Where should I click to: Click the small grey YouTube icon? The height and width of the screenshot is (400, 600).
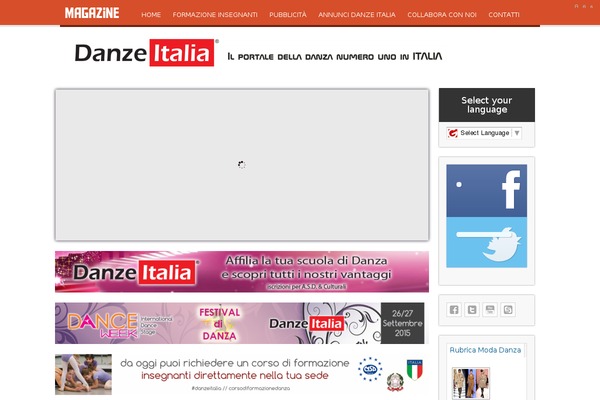(x=490, y=309)
